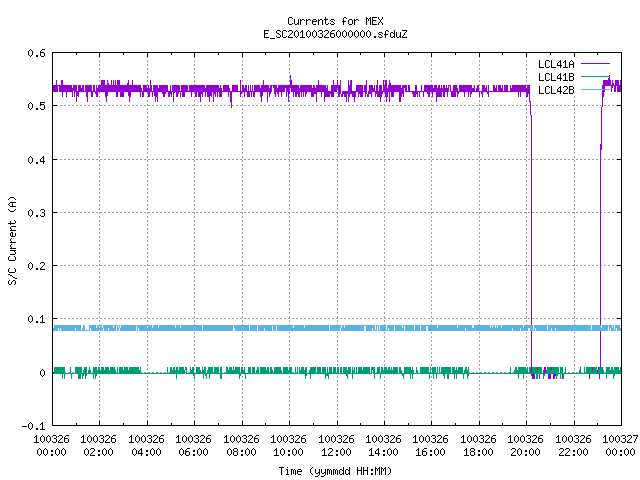Click the 0.1 y-axis tick label

[x=36, y=319]
